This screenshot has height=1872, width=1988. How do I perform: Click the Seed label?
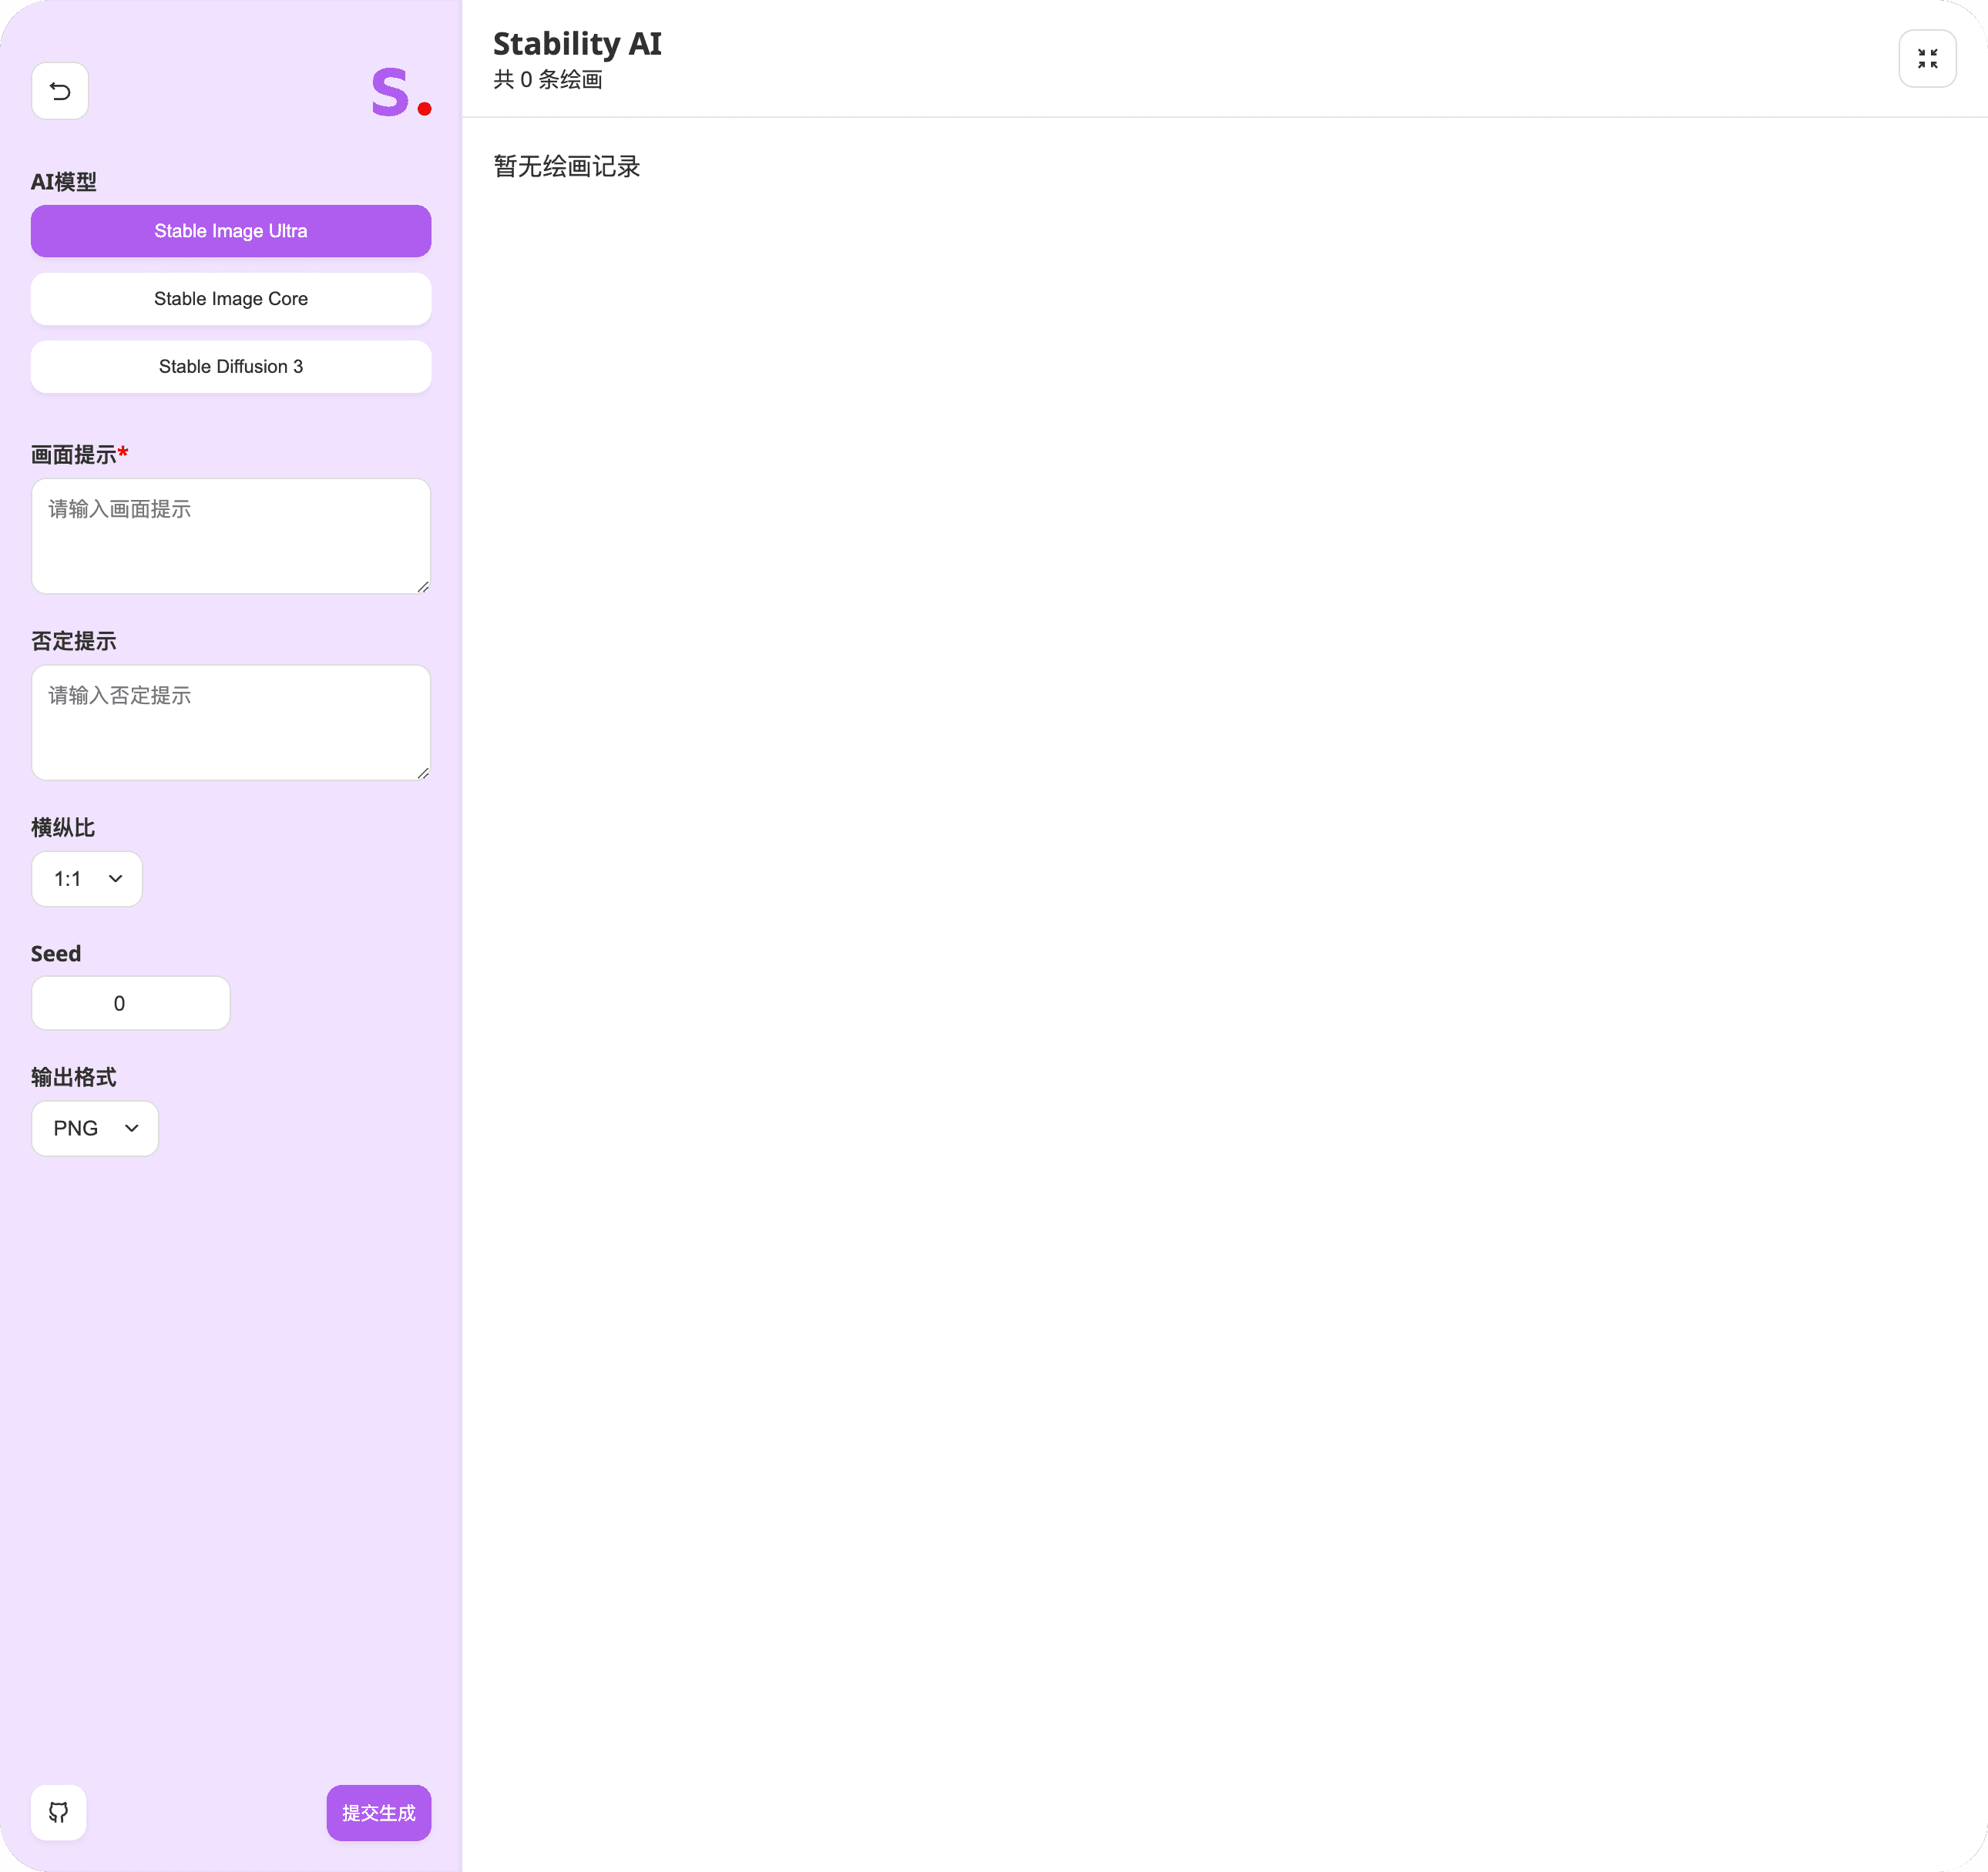56,953
